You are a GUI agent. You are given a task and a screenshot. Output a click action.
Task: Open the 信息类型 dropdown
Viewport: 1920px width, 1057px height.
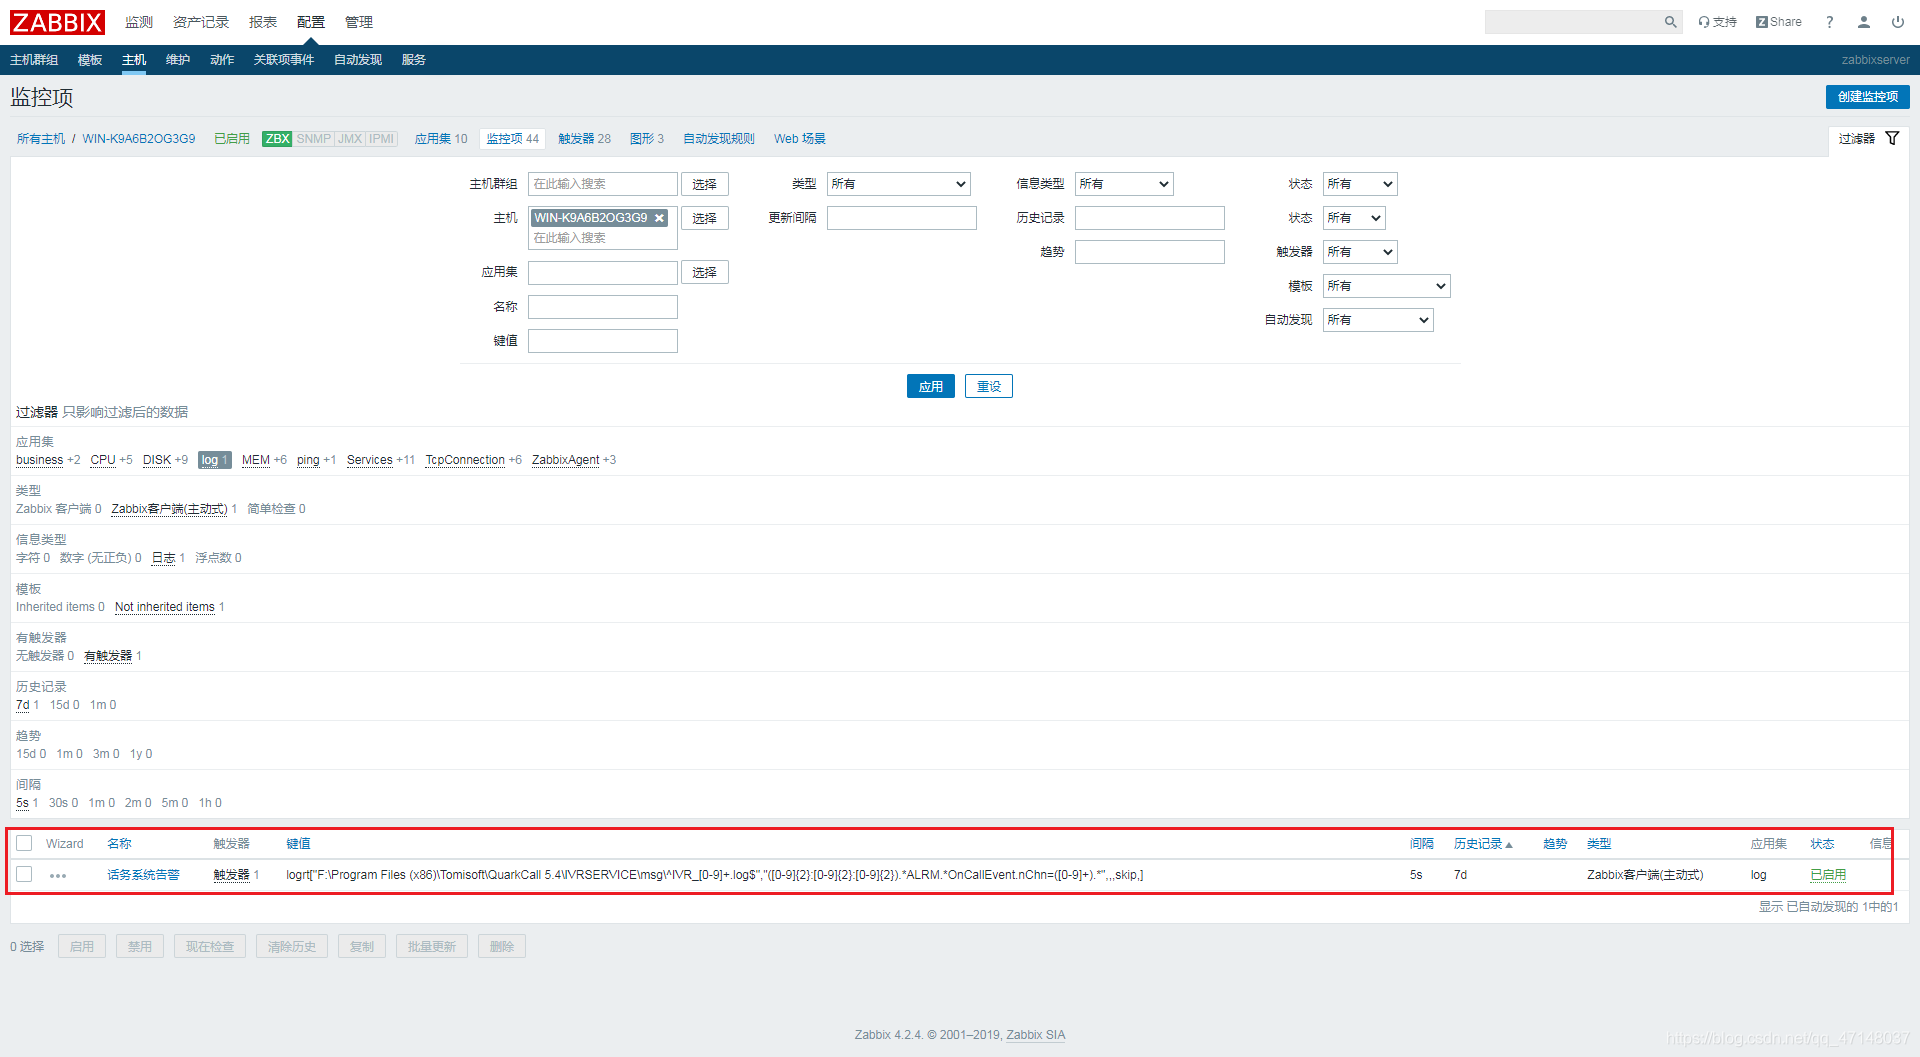(x=1124, y=184)
